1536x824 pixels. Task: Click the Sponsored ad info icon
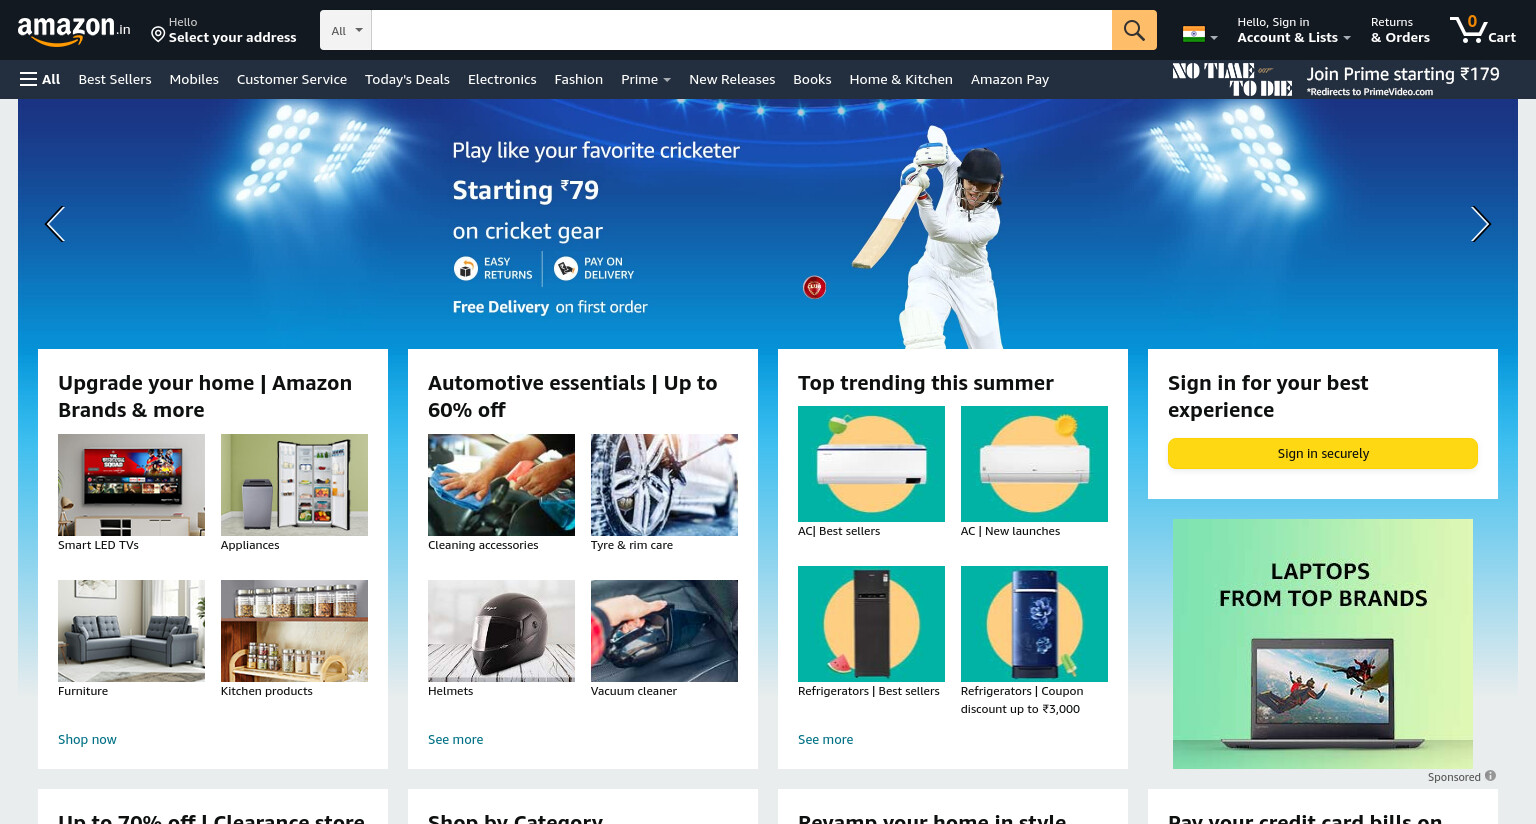1490,776
